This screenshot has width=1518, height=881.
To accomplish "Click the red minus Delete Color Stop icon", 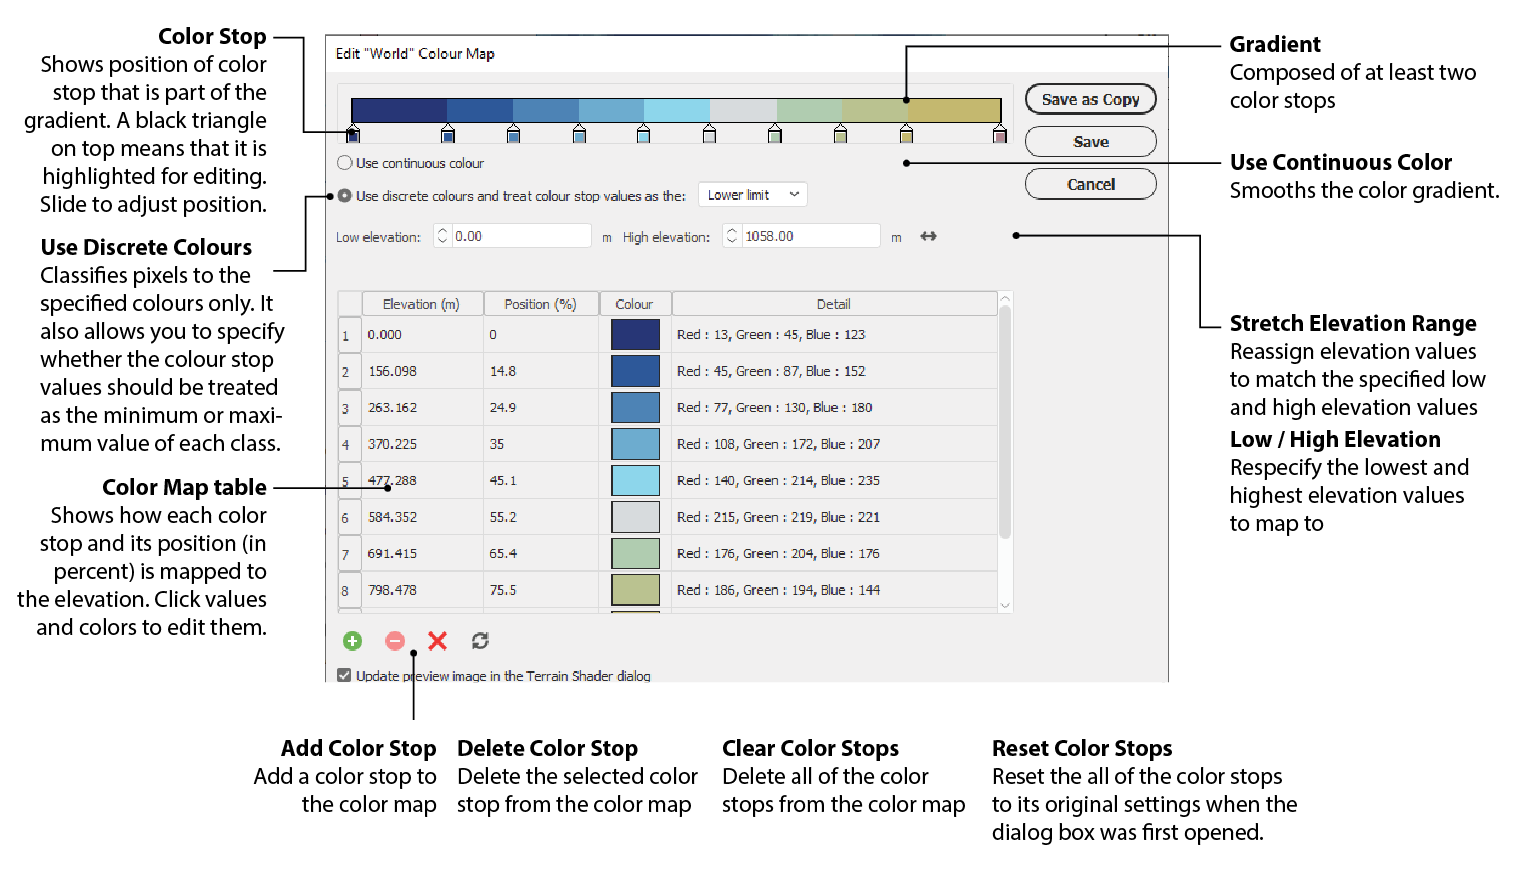I will pos(395,641).
